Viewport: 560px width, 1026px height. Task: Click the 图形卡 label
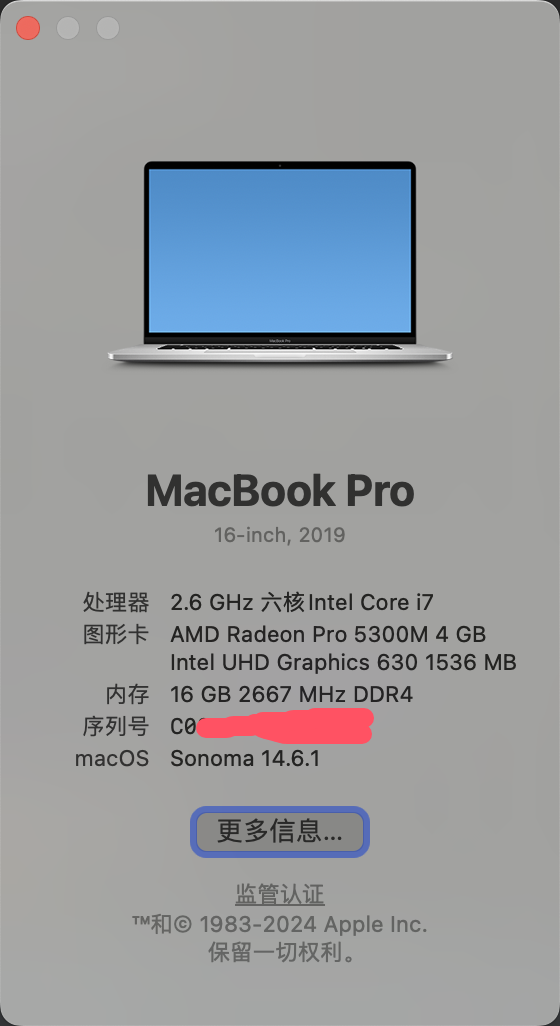point(116,634)
